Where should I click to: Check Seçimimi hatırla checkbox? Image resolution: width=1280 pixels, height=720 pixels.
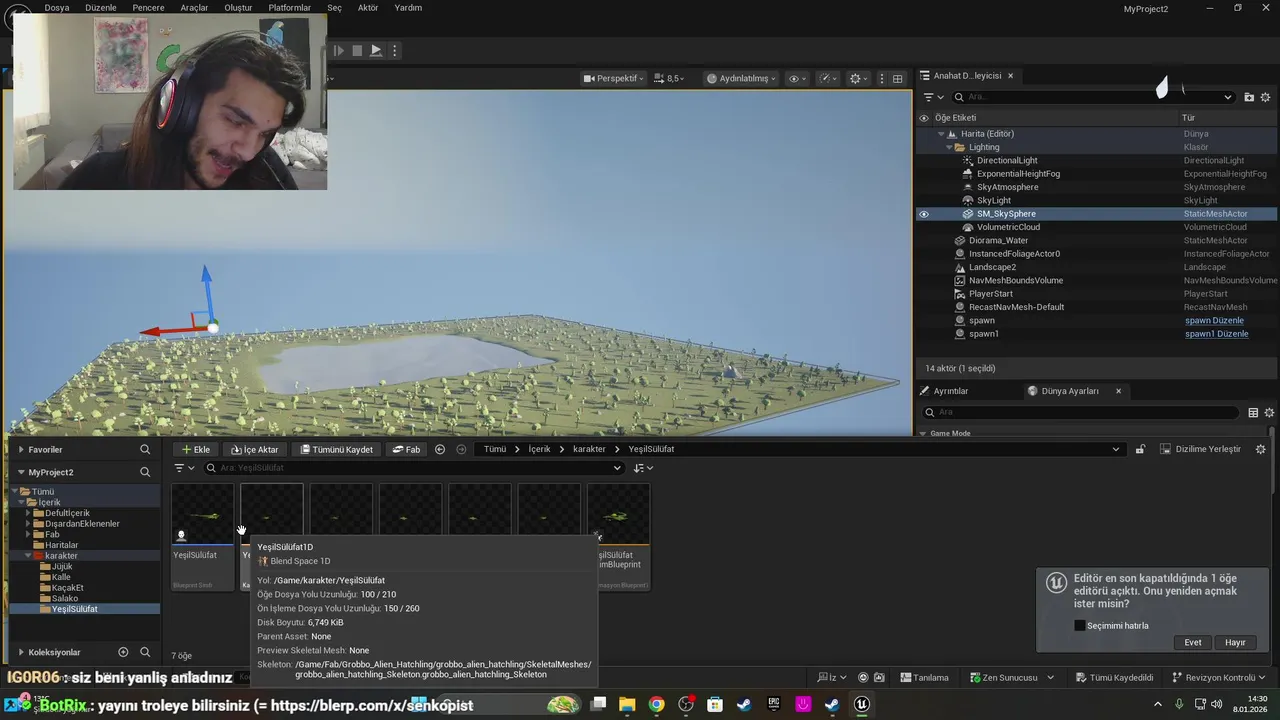coord(1079,626)
